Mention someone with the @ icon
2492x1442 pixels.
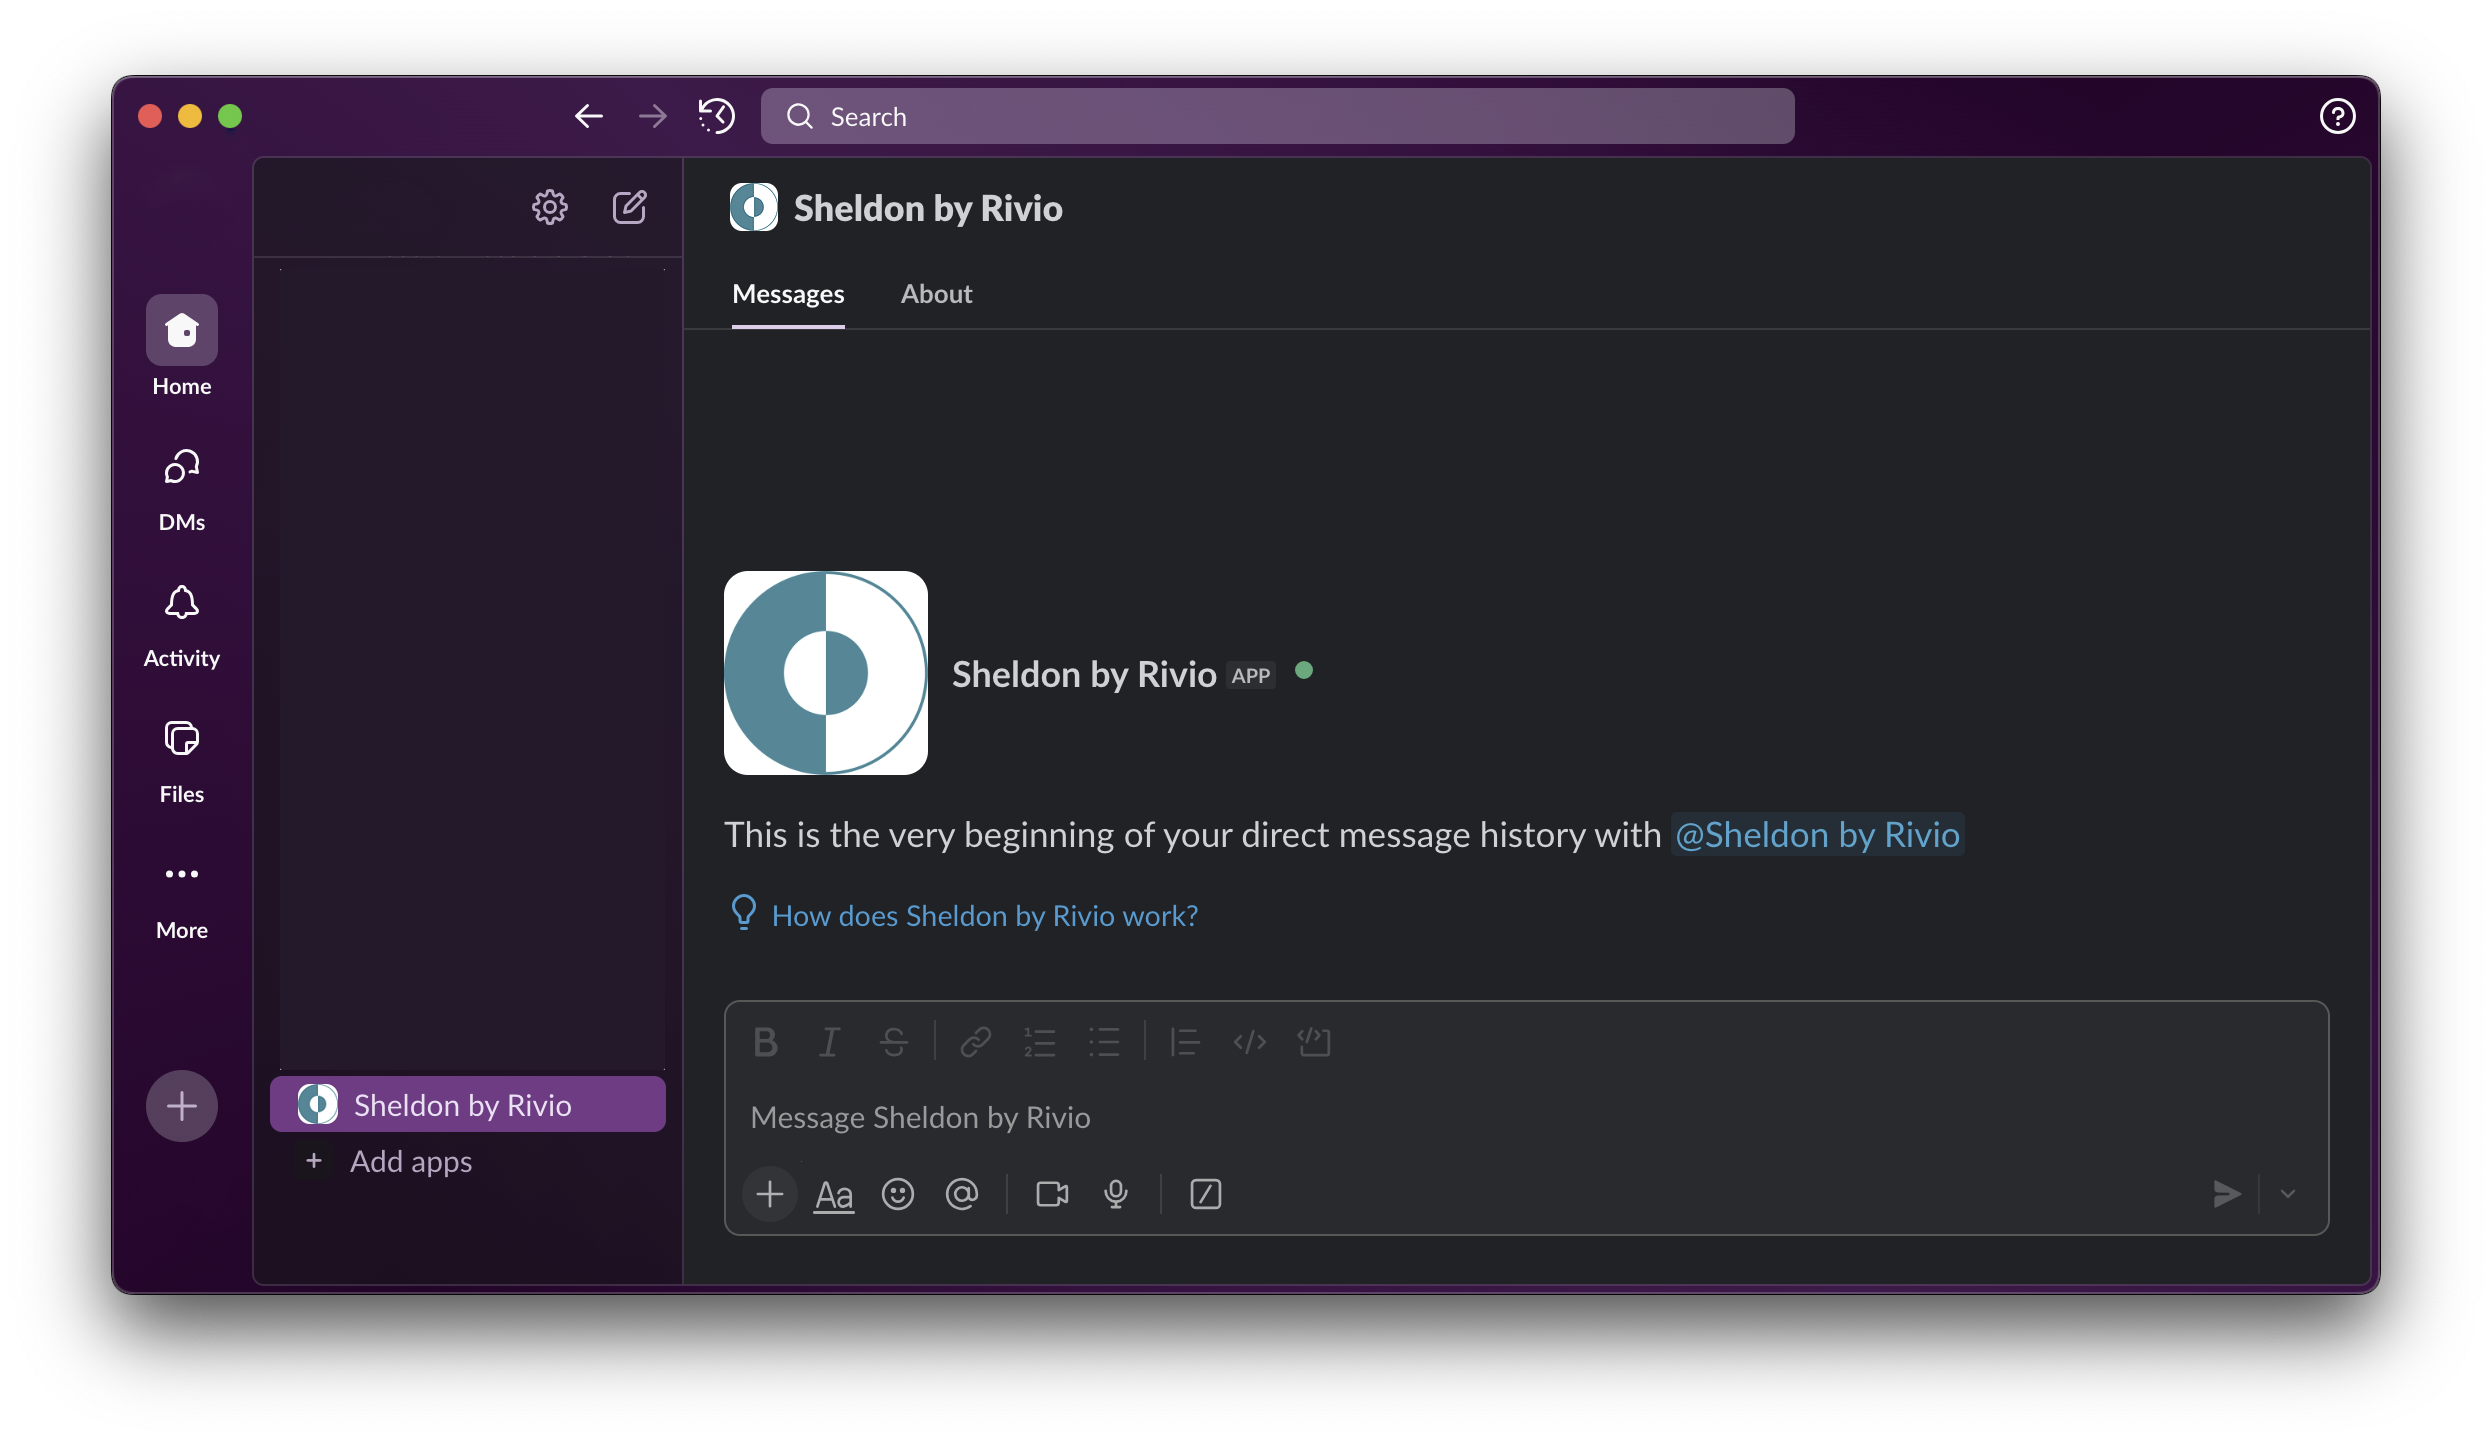pos(962,1194)
